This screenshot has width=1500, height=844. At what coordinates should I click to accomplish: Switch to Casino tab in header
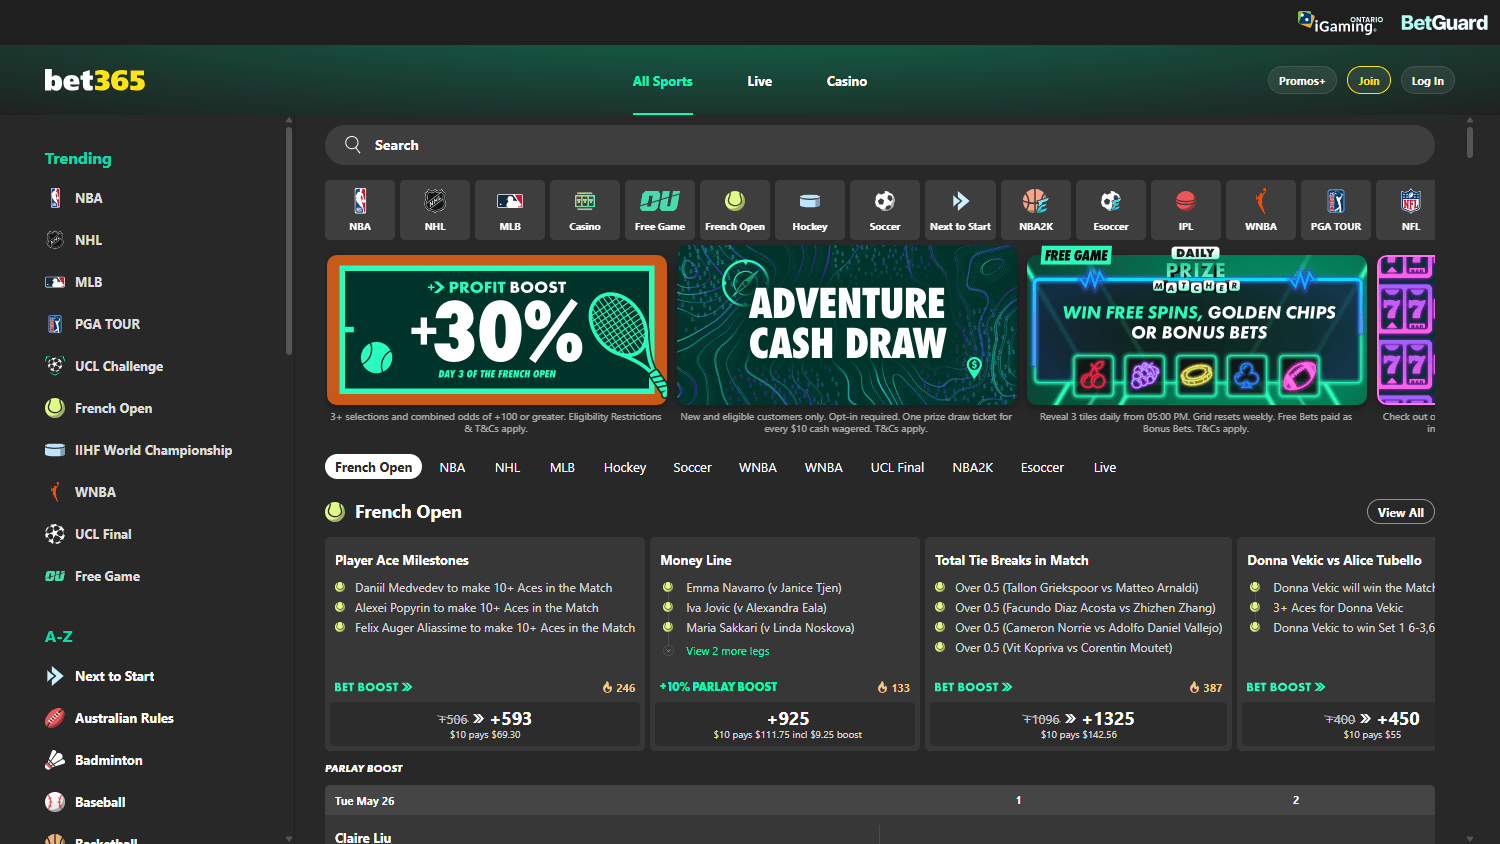pos(846,81)
